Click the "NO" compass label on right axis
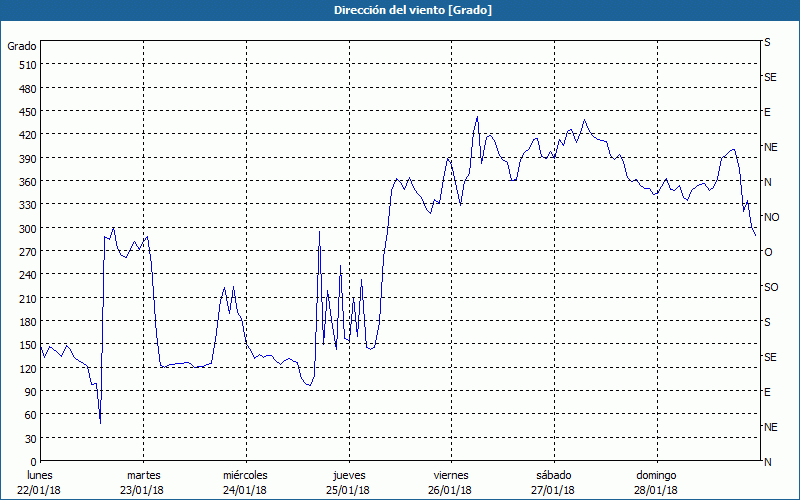Image resolution: width=800 pixels, height=500 pixels. coord(771,217)
